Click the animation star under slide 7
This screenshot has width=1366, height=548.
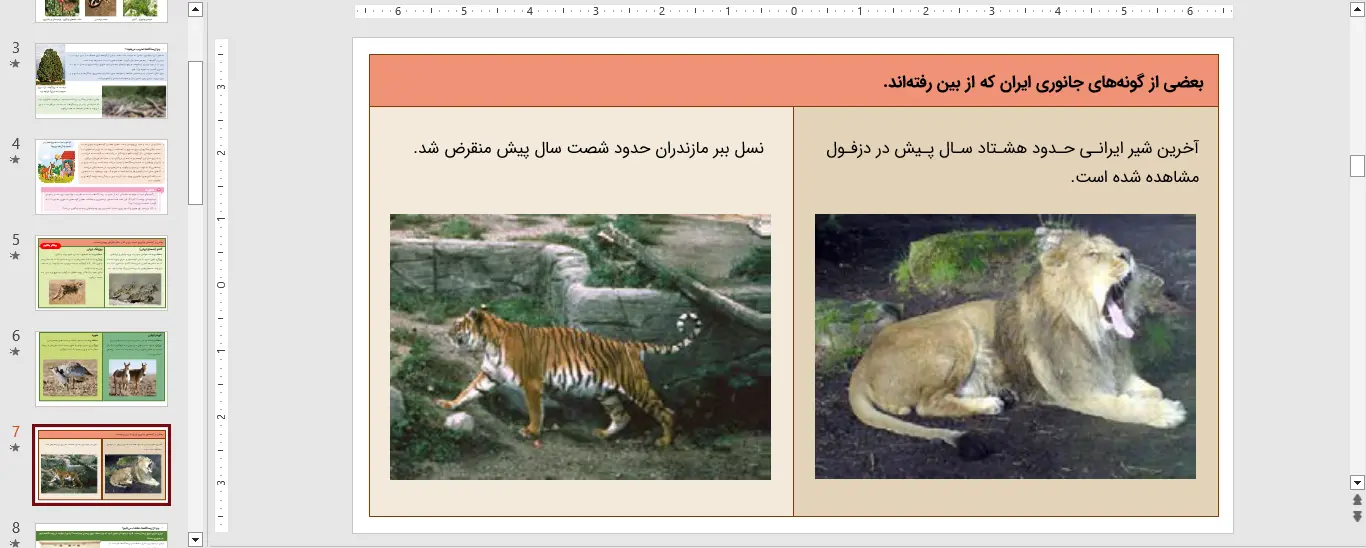(15, 448)
